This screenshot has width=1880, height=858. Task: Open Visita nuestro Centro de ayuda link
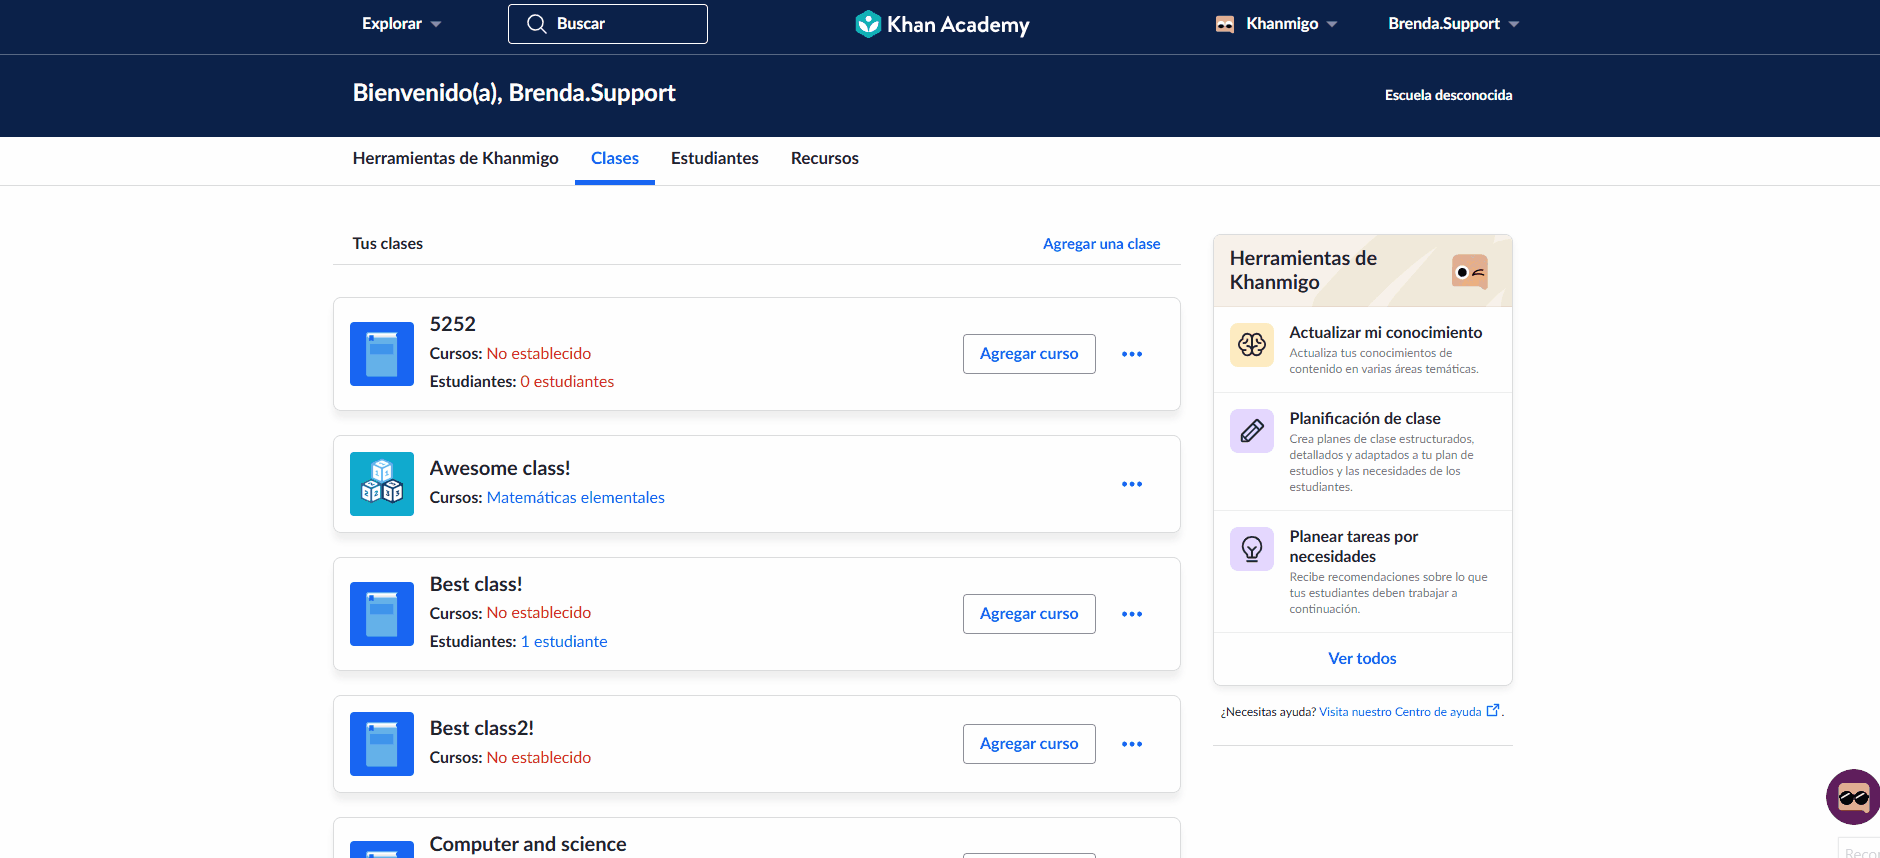pyautogui.click(x=1400, y=712)
